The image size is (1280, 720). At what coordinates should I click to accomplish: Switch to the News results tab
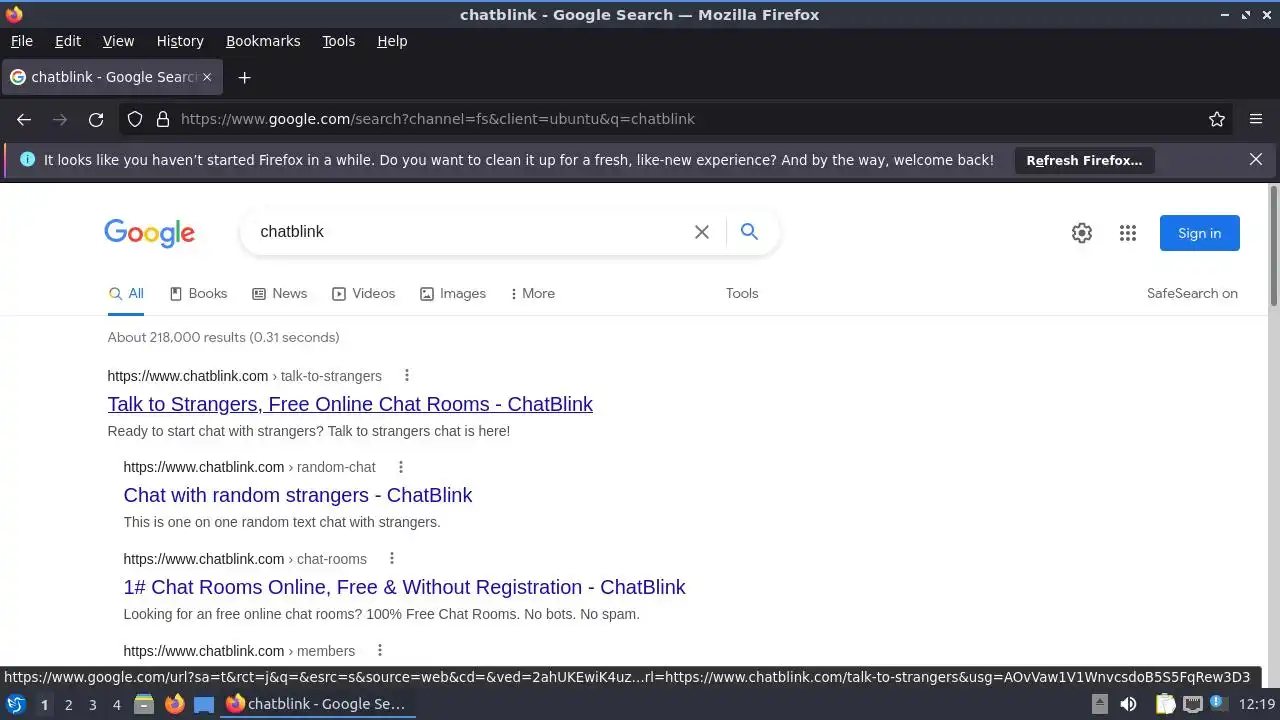pyautogui.click(x=279, y=293)
